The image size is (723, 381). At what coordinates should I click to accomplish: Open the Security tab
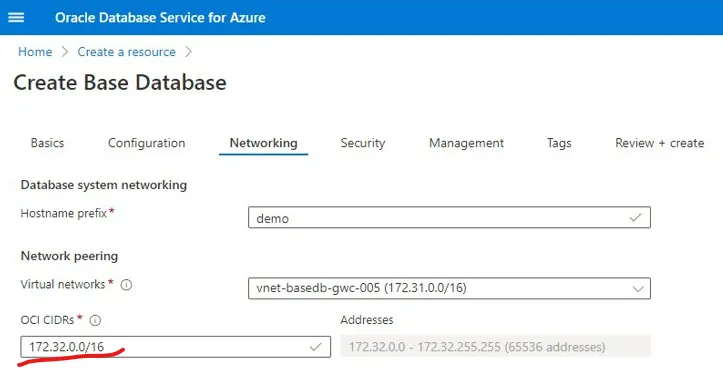[x=363, y=143]
